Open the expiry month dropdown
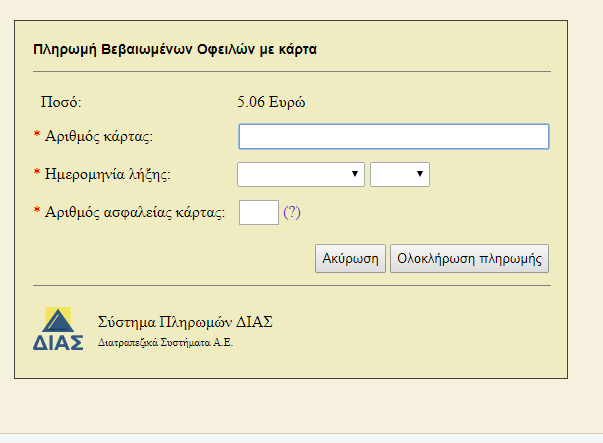 click(301, 175)
